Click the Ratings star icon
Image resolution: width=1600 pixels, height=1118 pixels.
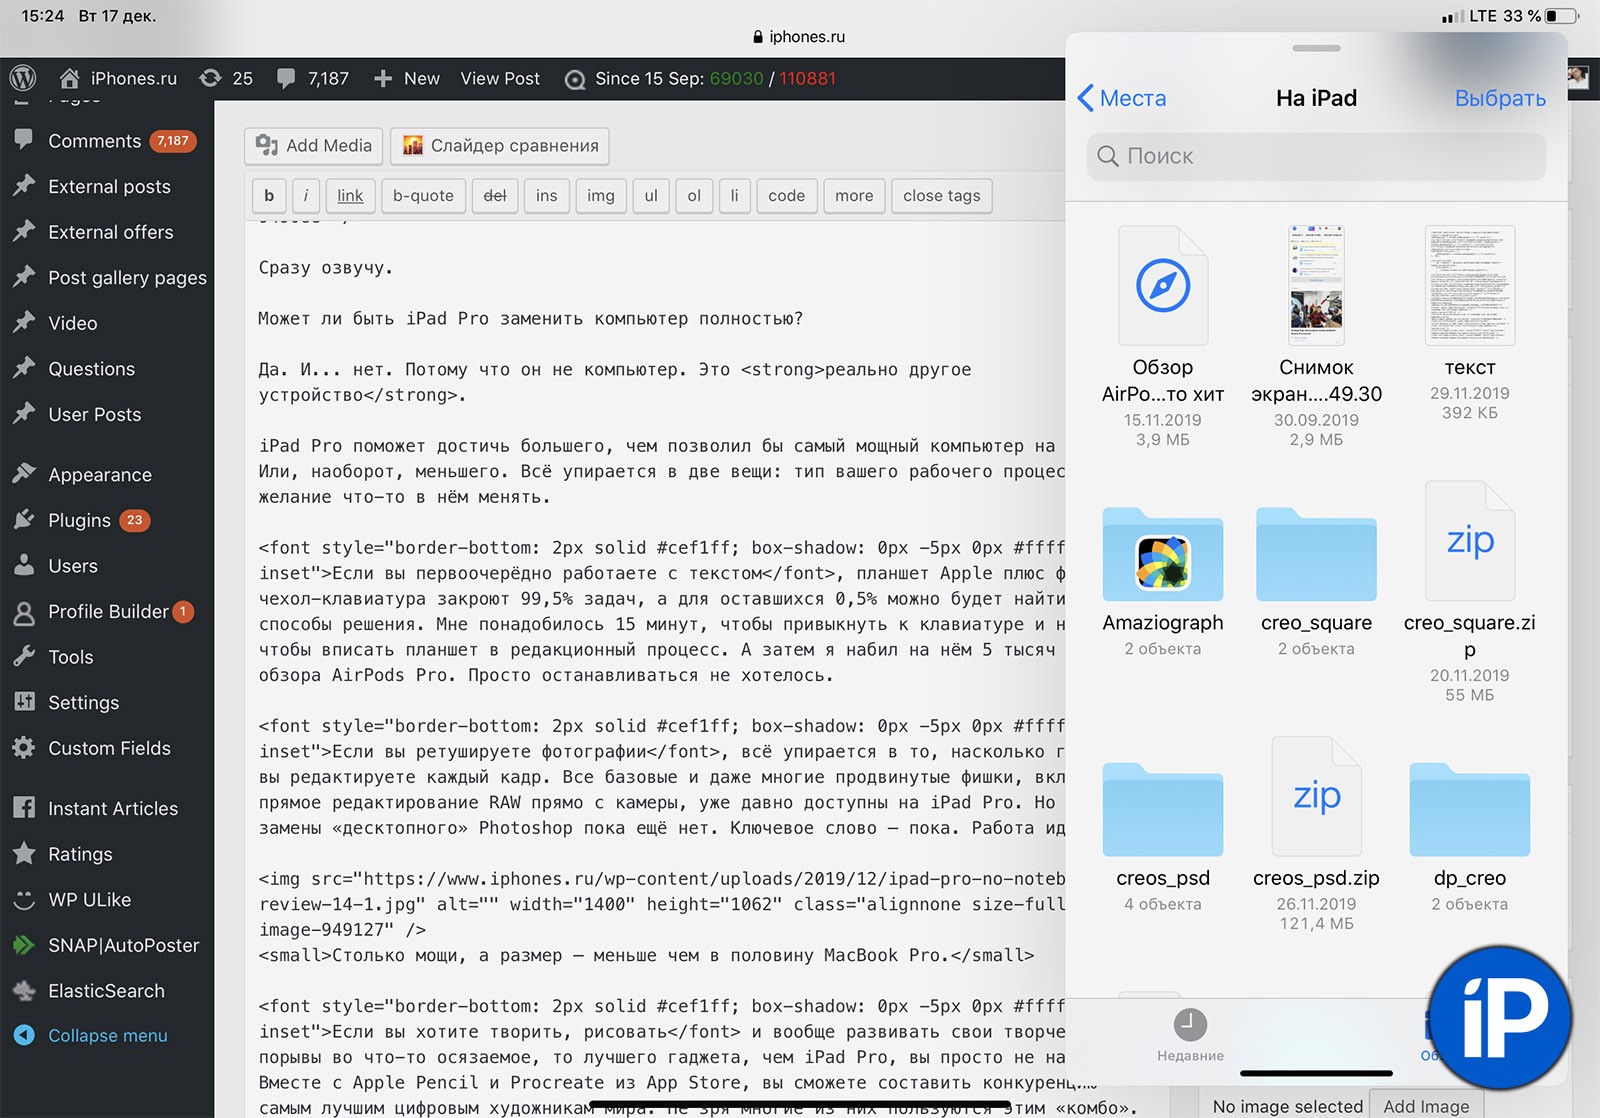(x=24, y=853)
